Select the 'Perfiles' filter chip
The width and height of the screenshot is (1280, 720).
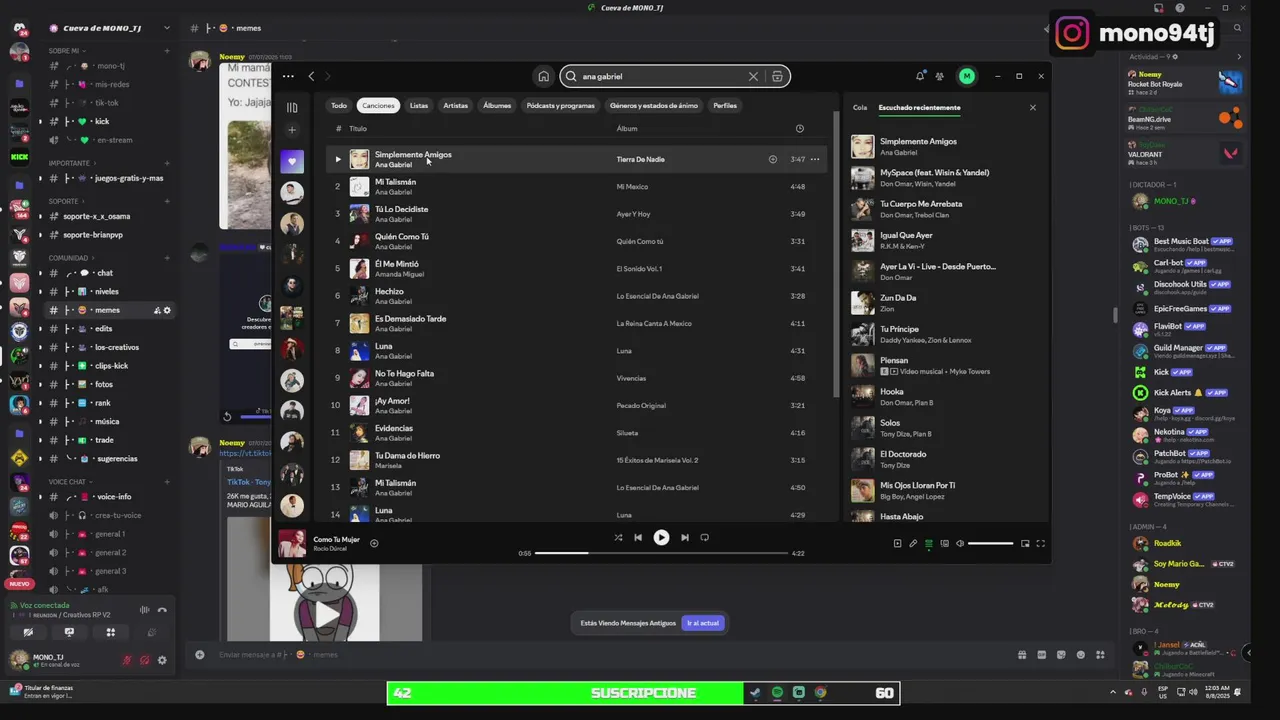725,105
